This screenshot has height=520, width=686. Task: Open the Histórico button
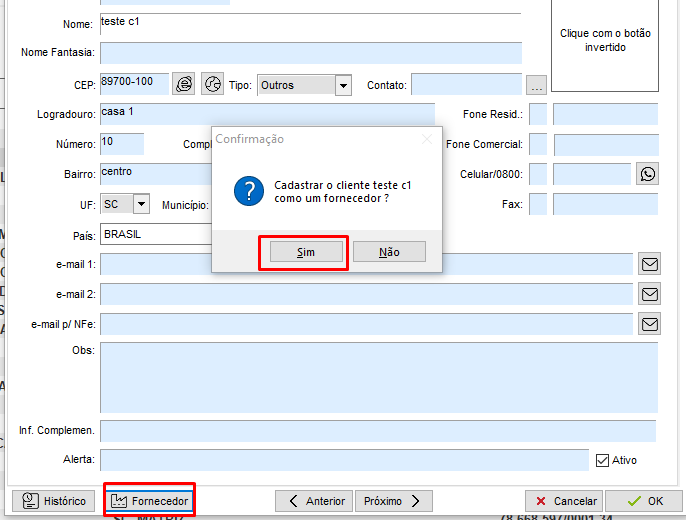(x=54, y=501)
